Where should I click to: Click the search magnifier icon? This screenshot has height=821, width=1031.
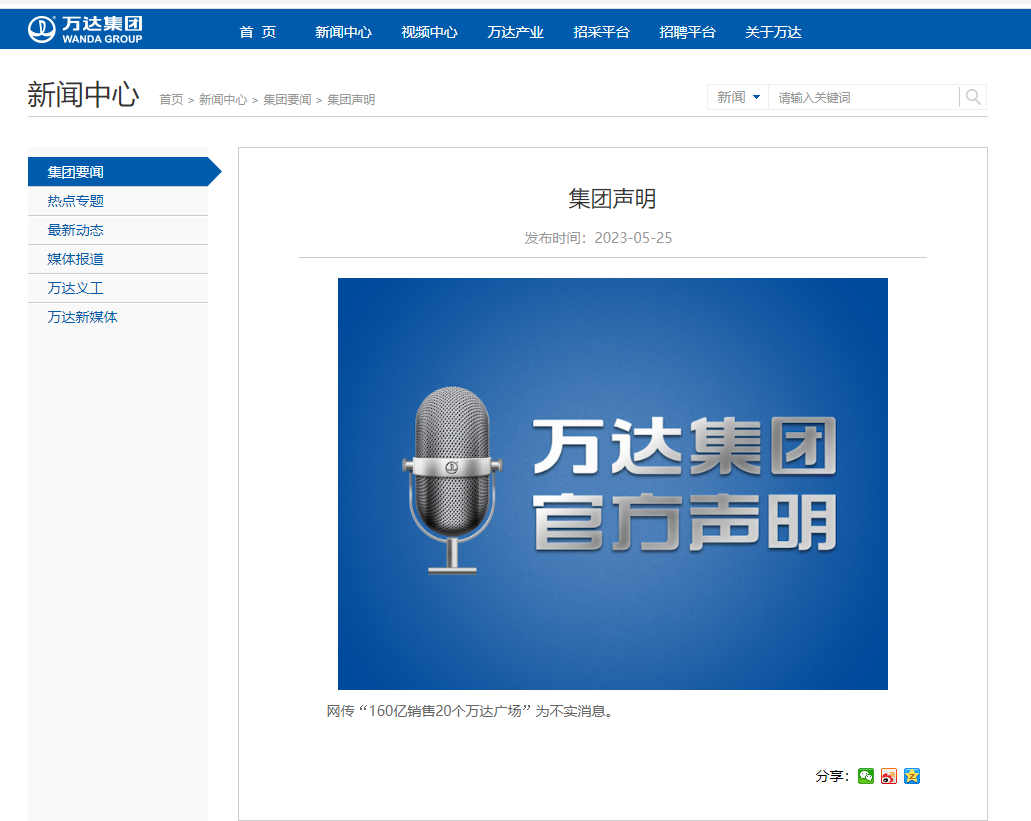click(973, 97)
